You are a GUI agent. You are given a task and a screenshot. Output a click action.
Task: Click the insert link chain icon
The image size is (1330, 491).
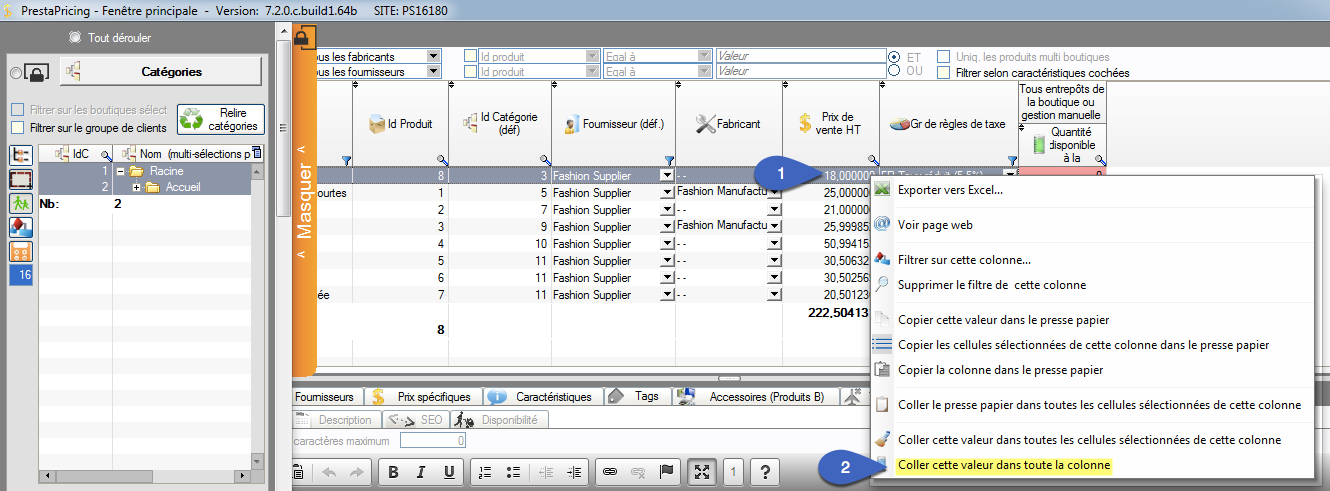pyautogui.click(x=609, y=472)
